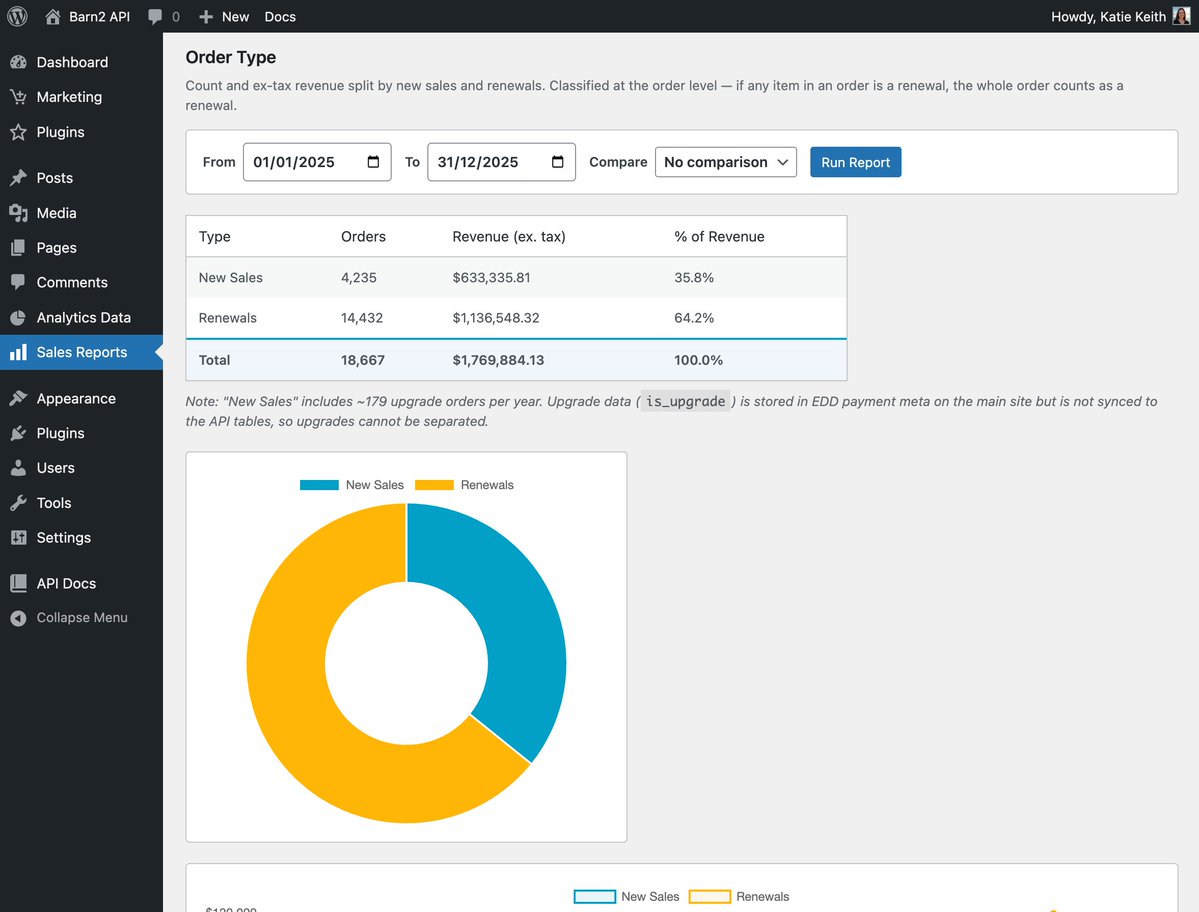Toggle Renewals legend box in lower chart

[710, 897]
